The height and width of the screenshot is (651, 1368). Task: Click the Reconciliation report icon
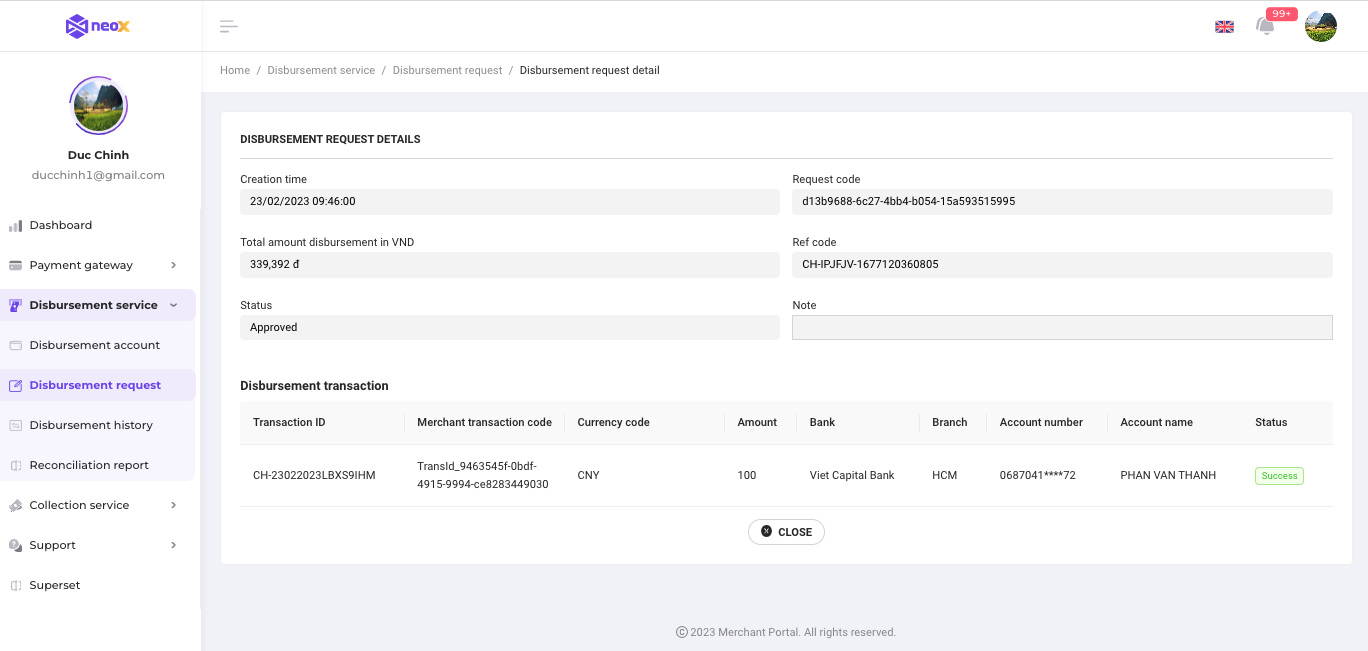(x=15, y=466)
